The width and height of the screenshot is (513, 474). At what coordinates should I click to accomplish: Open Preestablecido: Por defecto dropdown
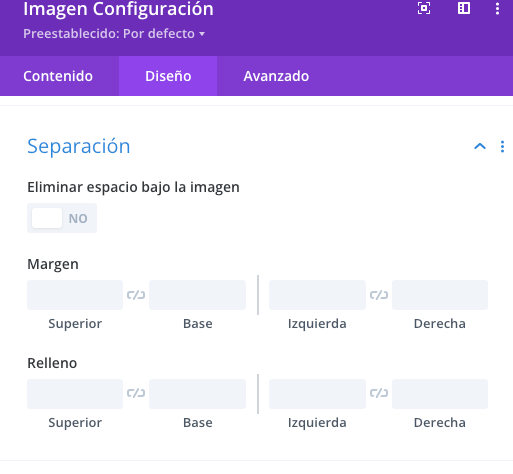pos(114,34)
